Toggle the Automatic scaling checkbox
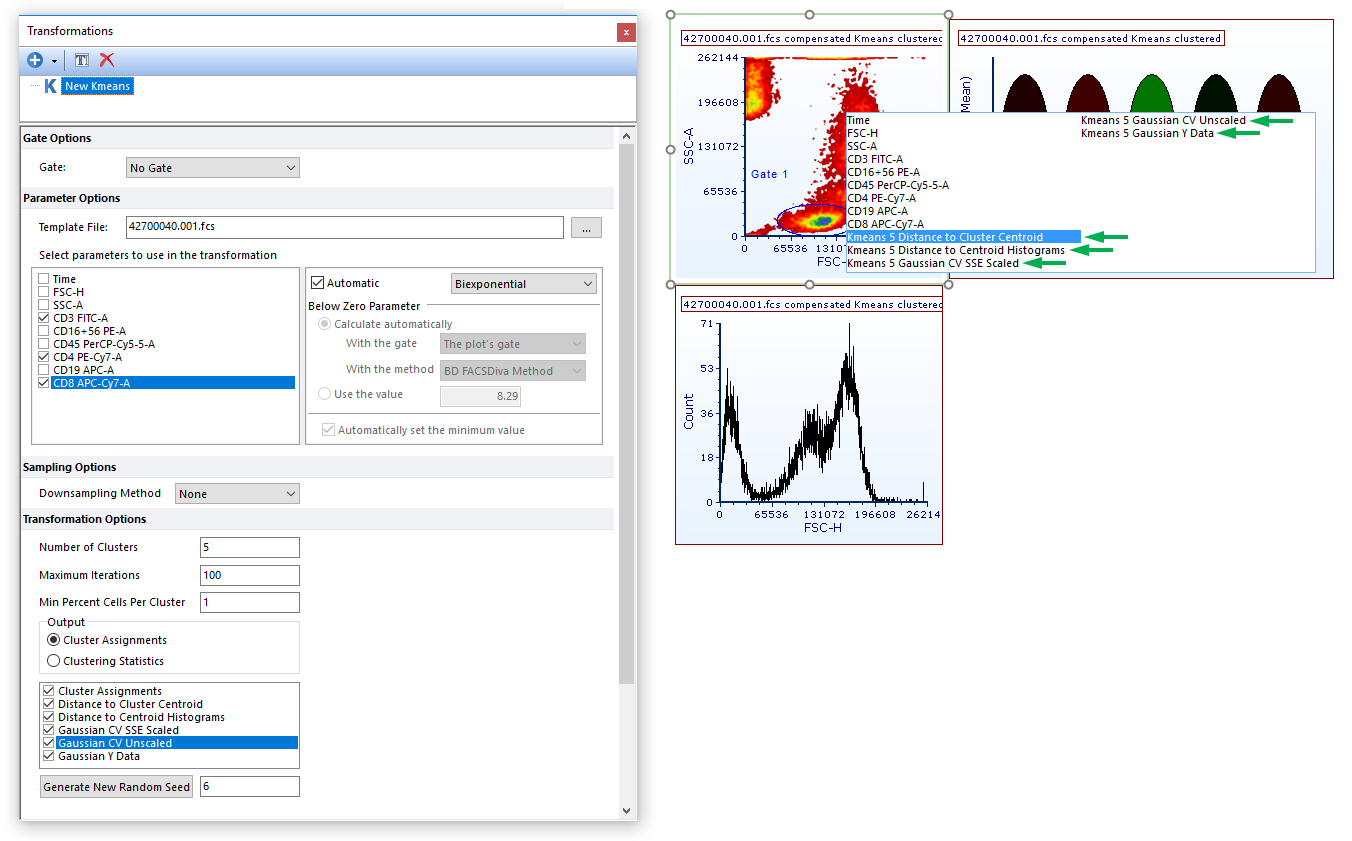The width and height of the screenshot is (1352, 841). [x=318, y=284]
